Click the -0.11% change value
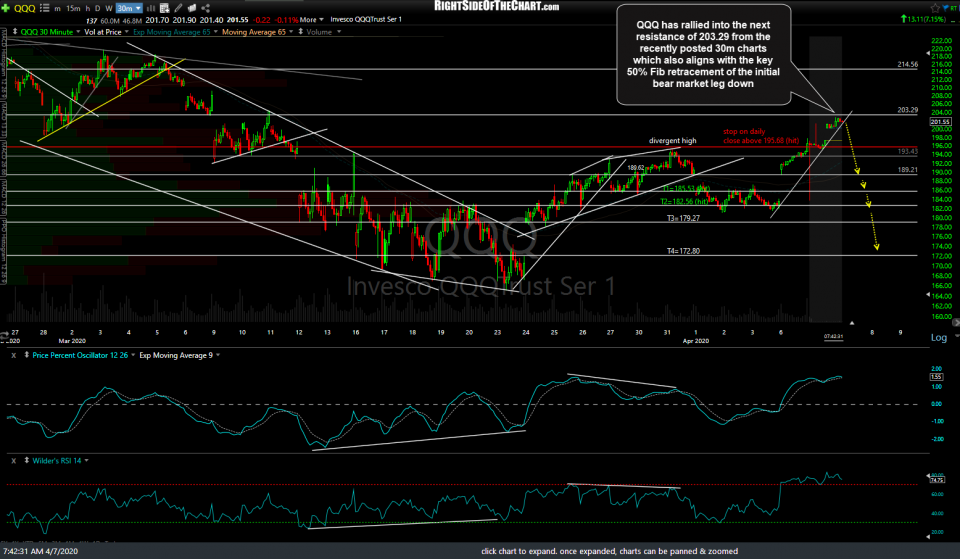960x559 pixels. tap(288, 20)
